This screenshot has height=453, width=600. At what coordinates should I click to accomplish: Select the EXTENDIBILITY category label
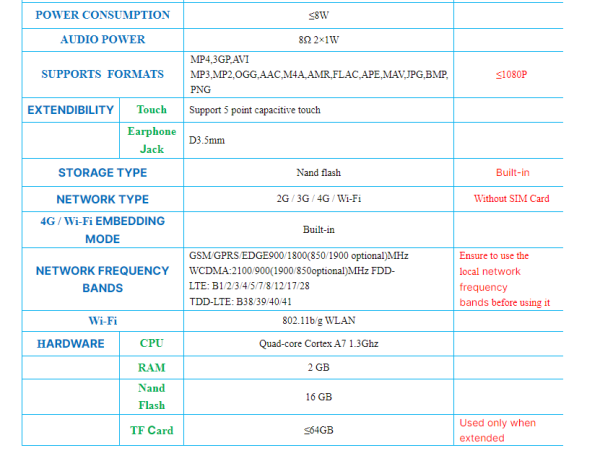[70, 110]
